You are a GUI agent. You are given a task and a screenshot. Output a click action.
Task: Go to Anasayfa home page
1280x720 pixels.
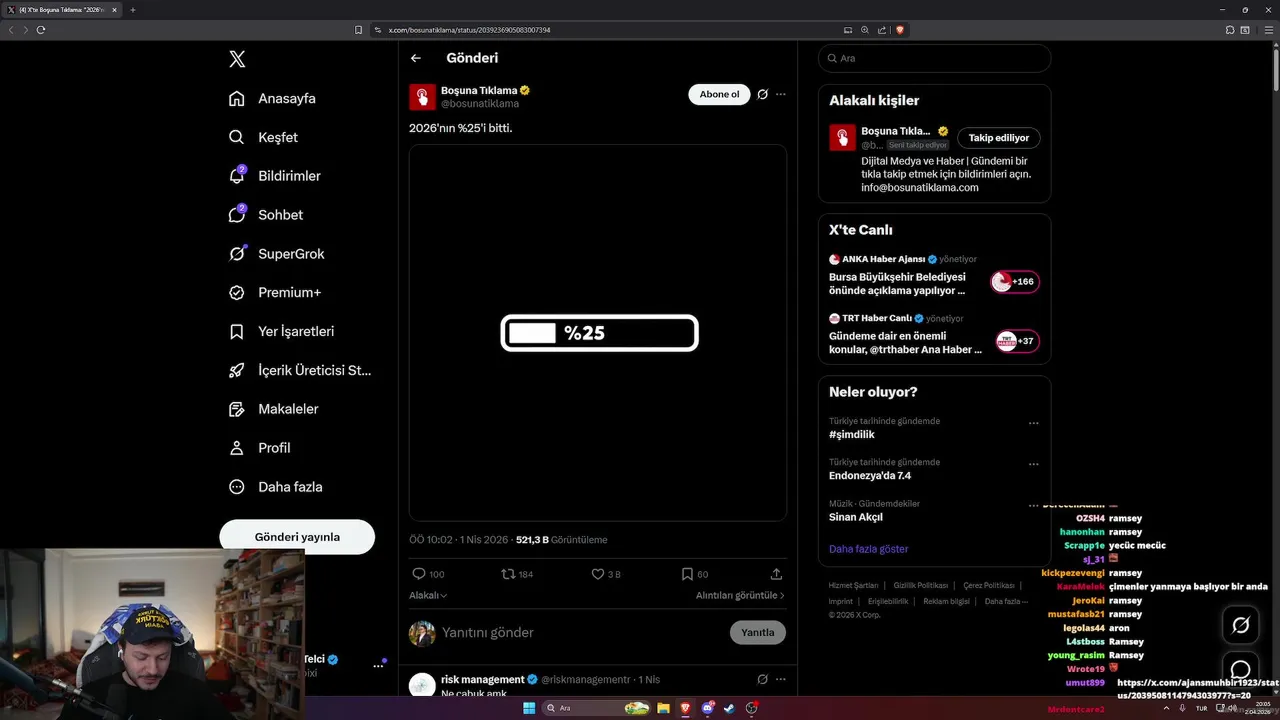click(x=272, y=98)
